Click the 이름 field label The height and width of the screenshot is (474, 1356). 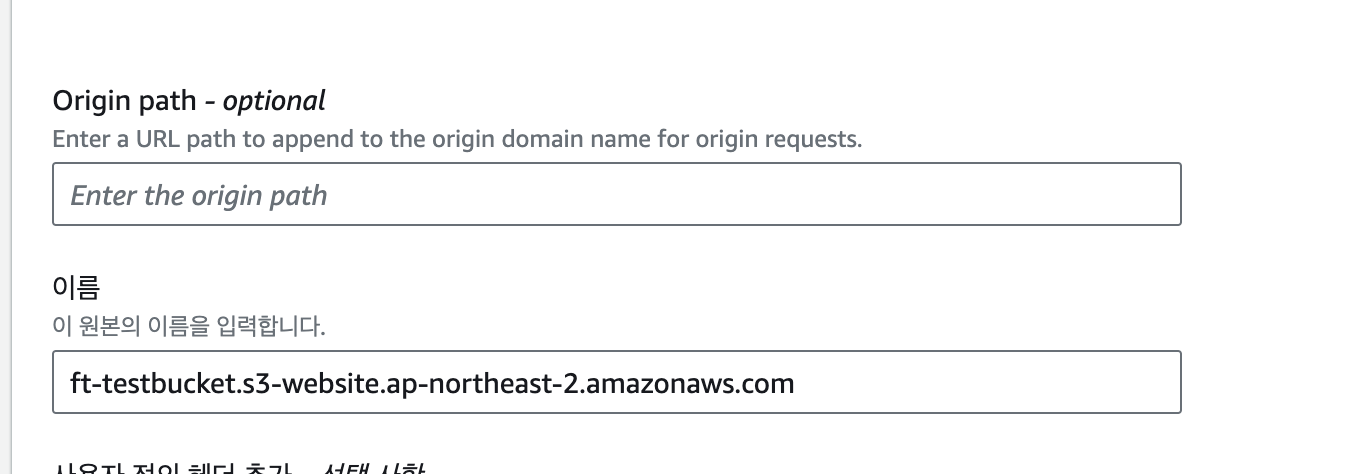[76, 289]
